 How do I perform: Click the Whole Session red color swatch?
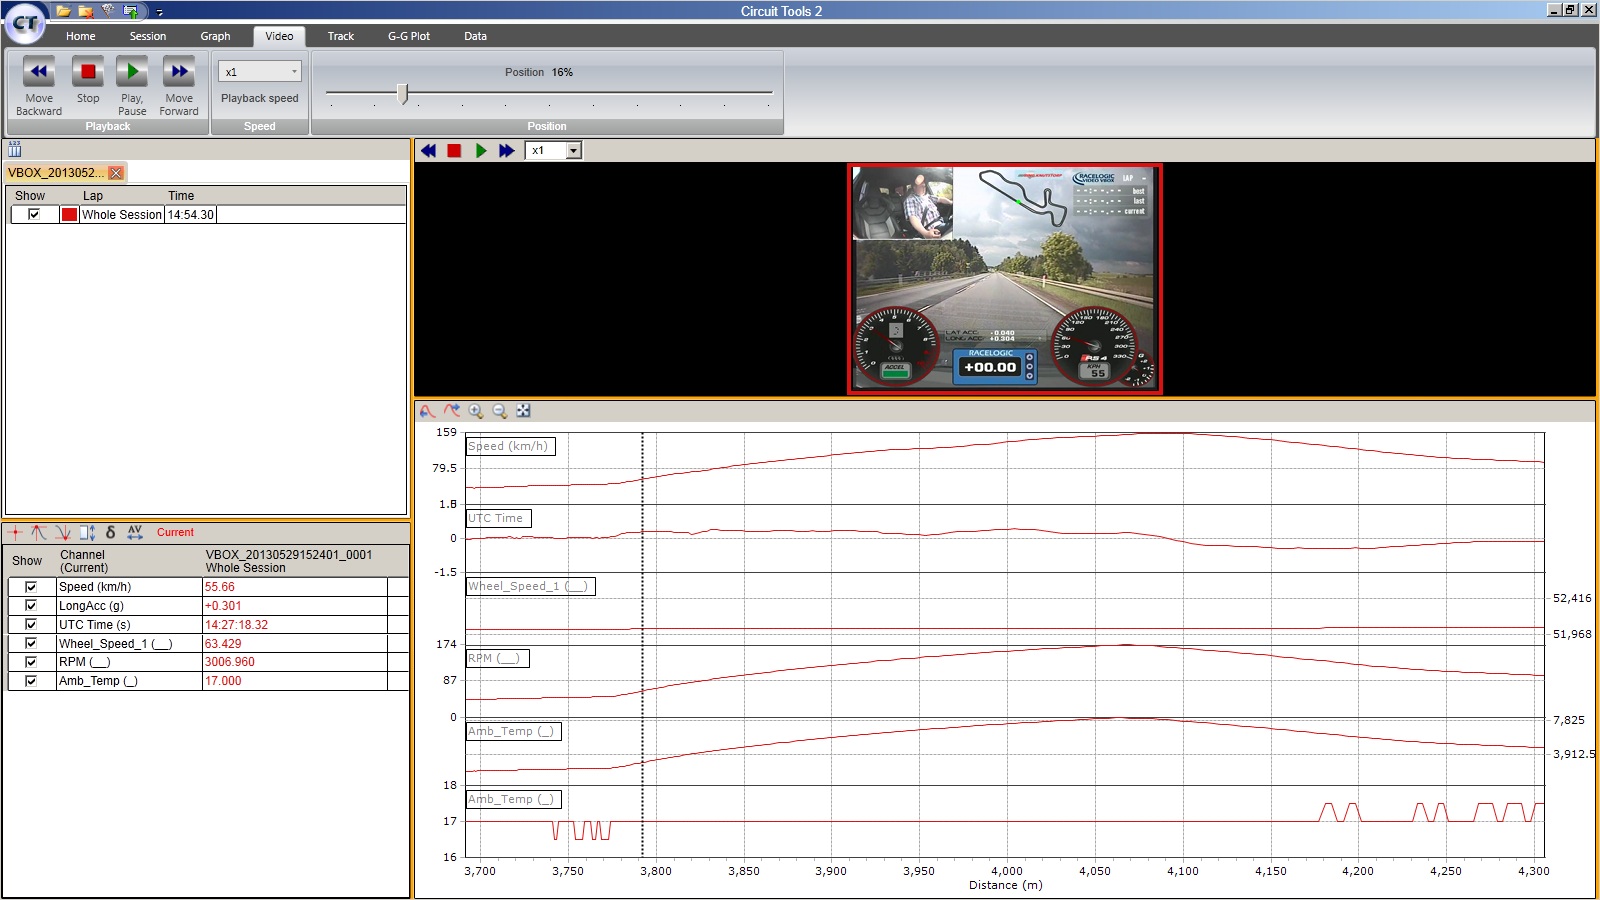pos(69,214)
